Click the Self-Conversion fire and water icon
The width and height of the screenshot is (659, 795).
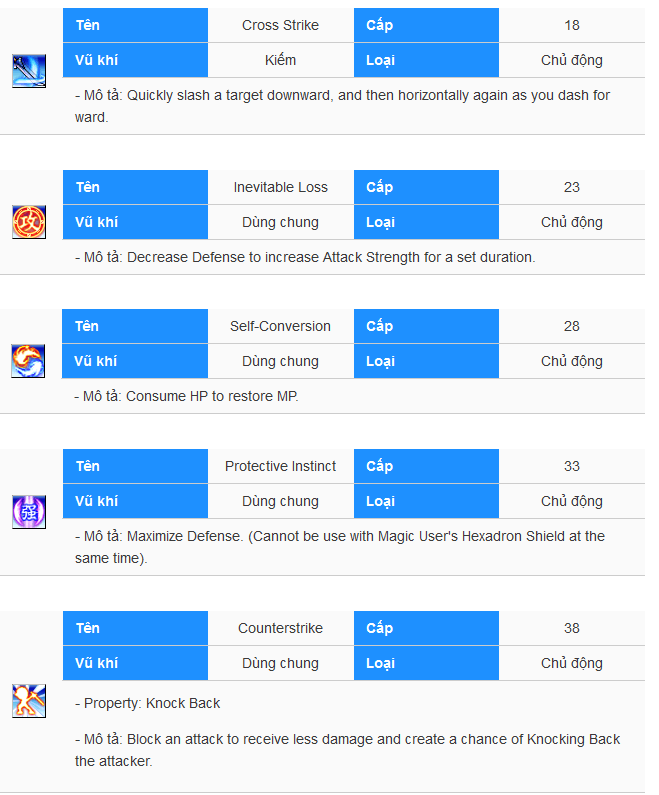click(28, 361)
